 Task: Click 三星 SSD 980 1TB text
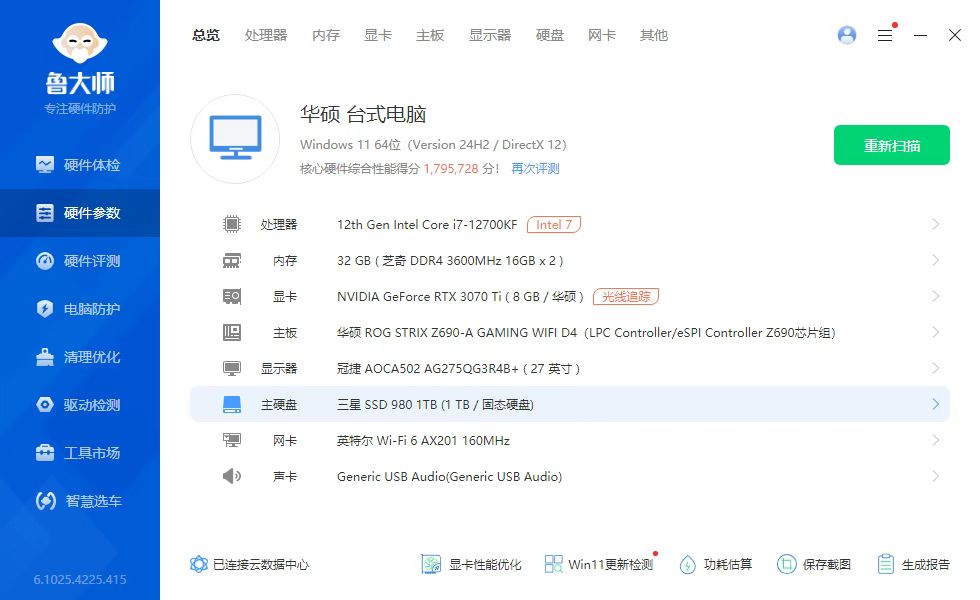click(435, 404)
